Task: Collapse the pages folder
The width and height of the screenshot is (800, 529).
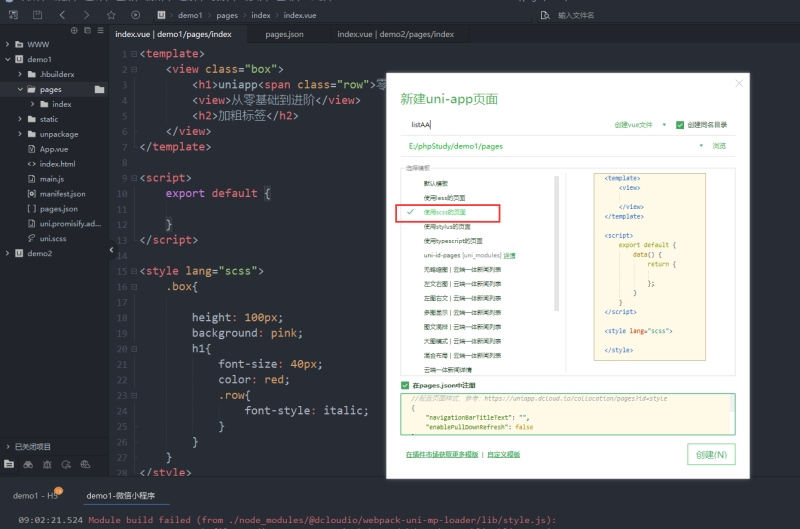Action: [x=20, y=89]
